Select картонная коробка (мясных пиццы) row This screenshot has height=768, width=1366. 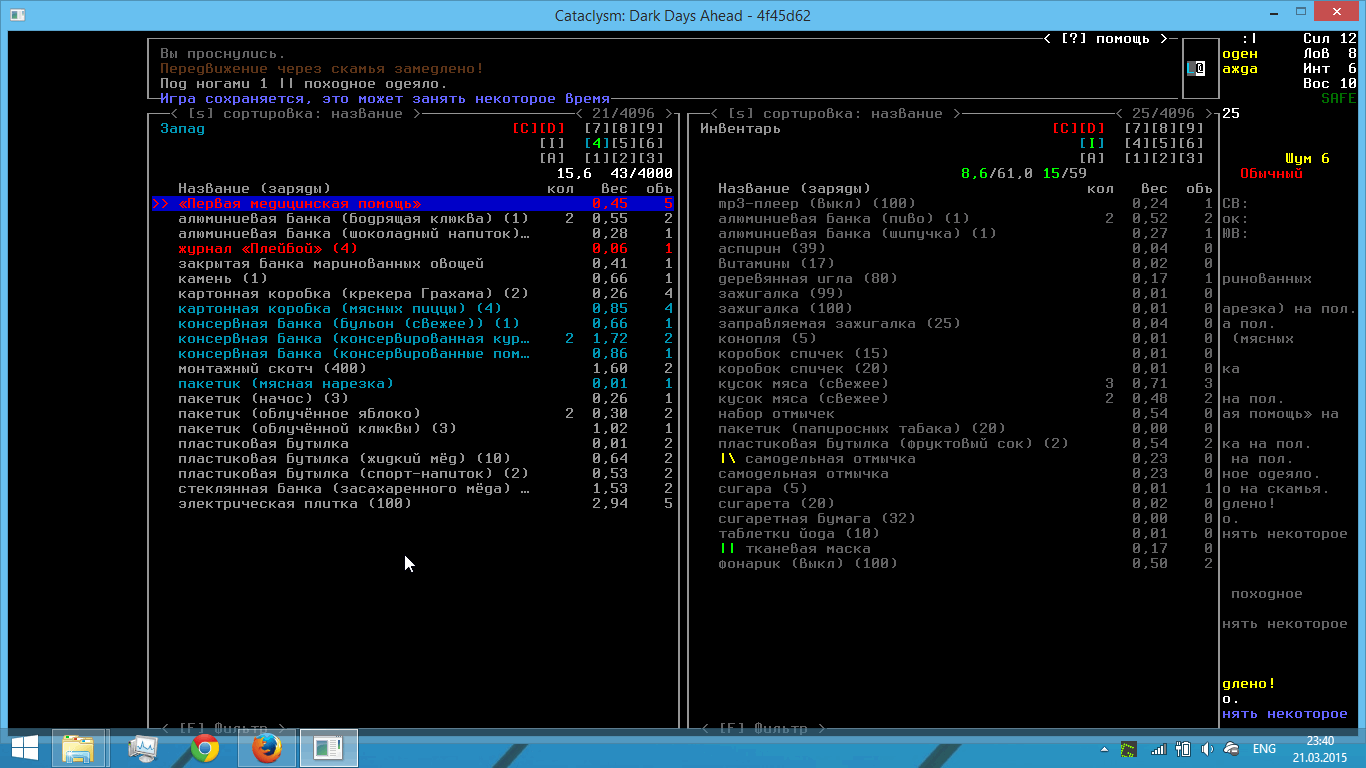pyautogui.click(x=413, y=309)
